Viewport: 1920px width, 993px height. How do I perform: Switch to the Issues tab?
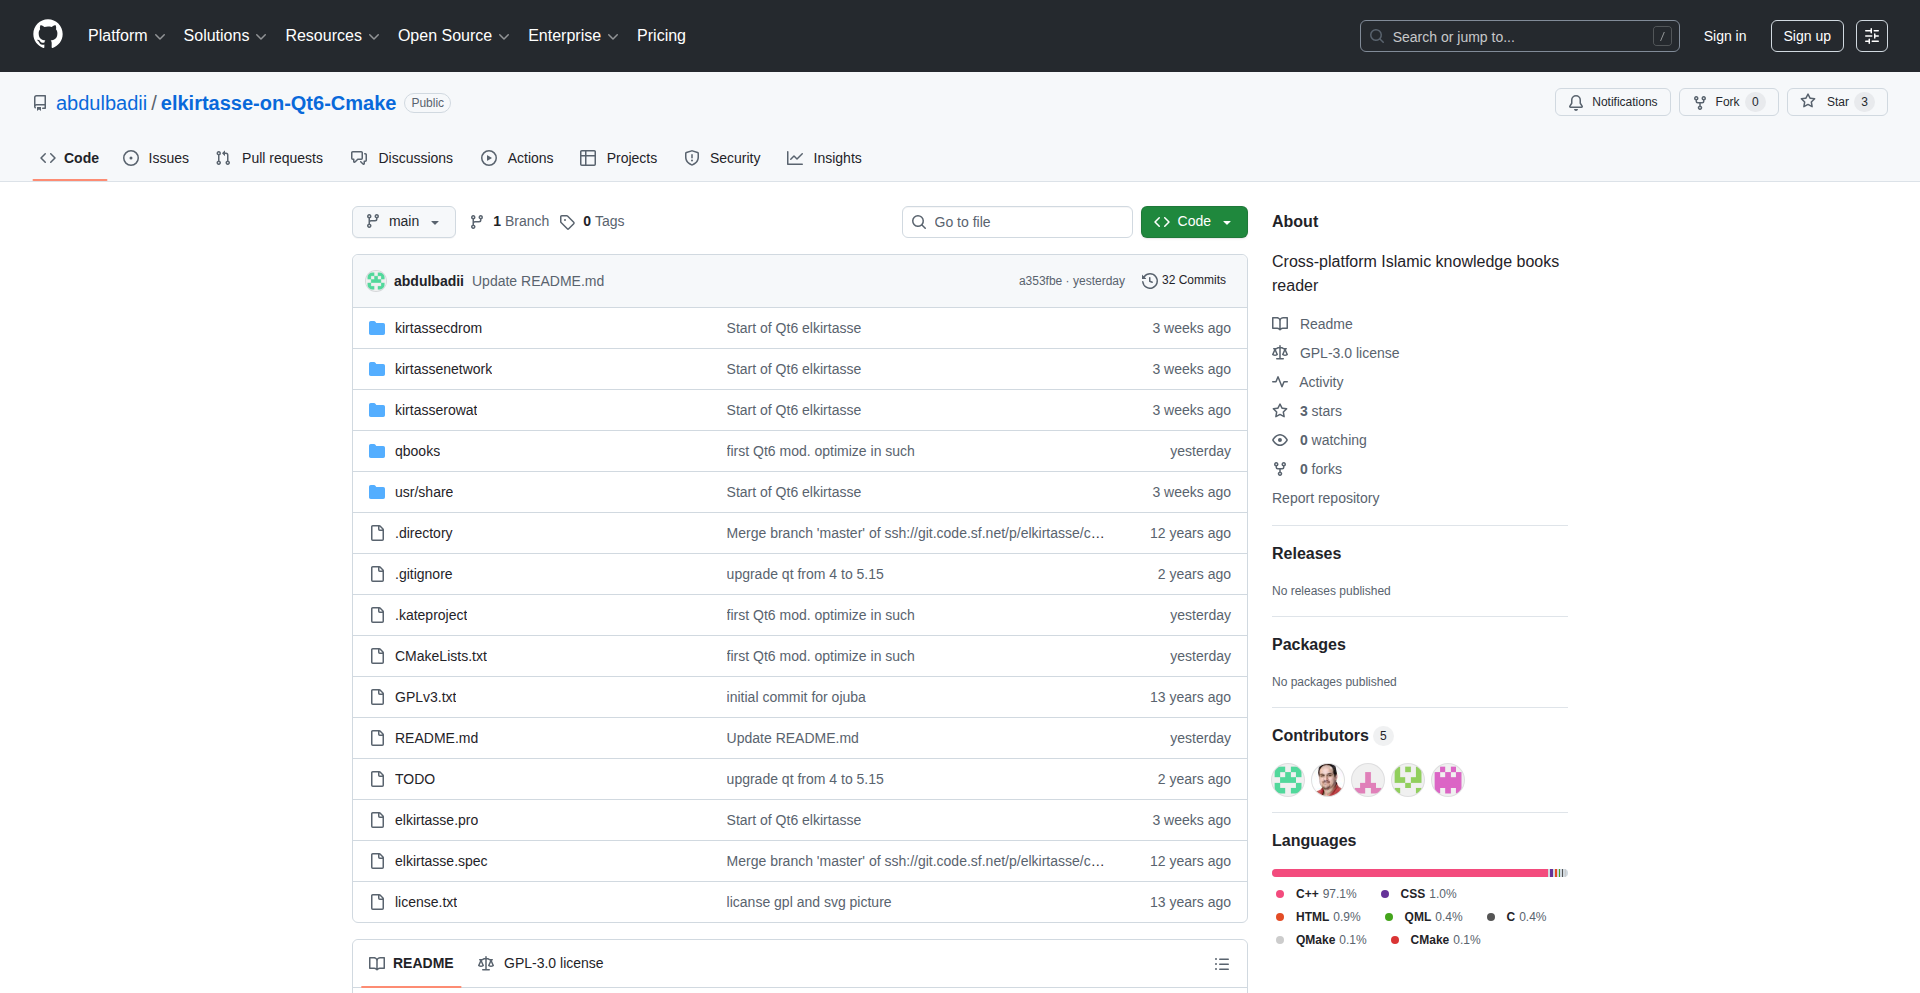[x=156, y=158]
